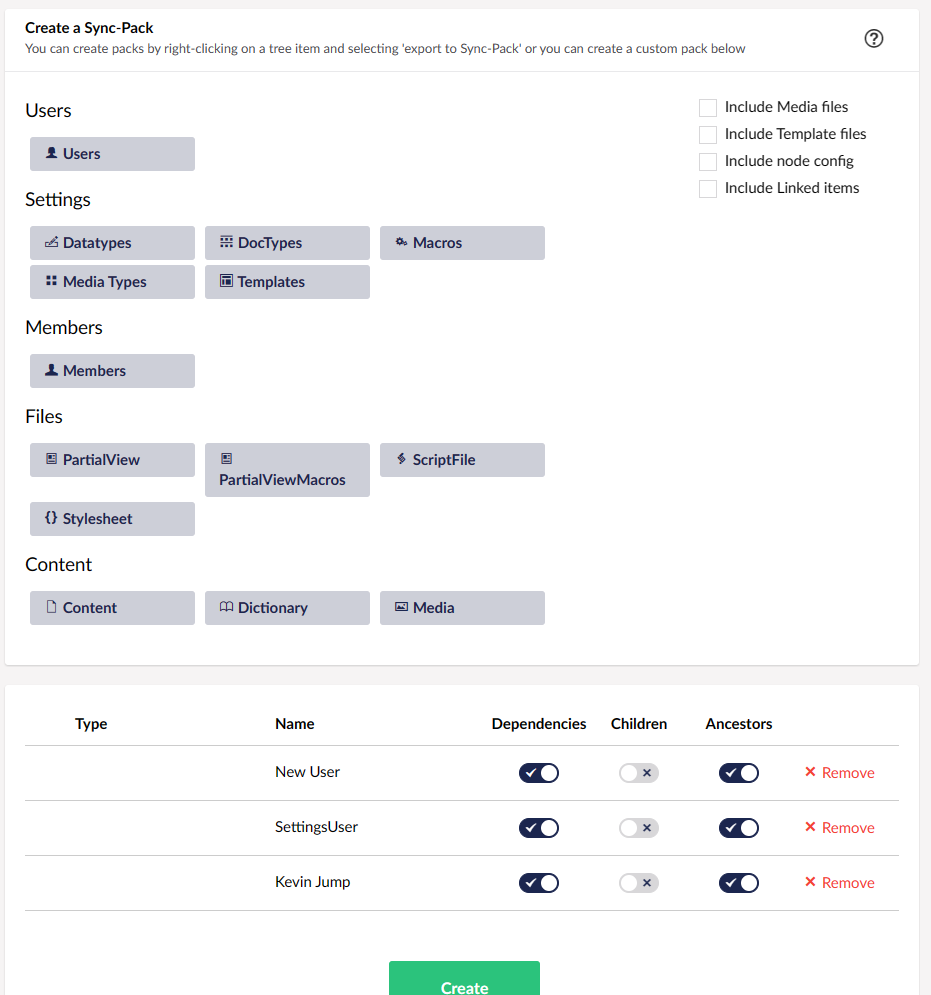Click the Kevin Jump name cell
Viewport: 931px width, 995px height.
(x=312, y=882)
